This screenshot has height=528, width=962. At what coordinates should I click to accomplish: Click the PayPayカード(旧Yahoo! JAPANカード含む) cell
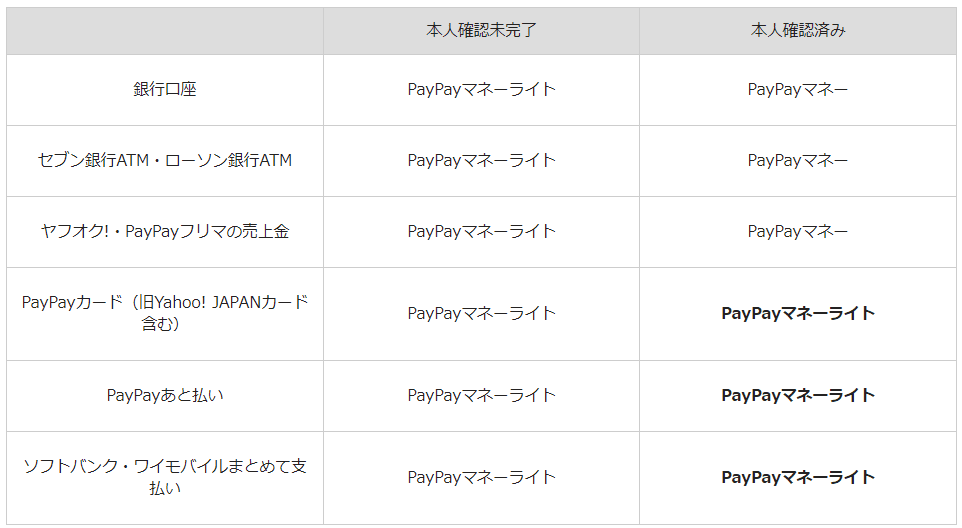click(165, 313)
